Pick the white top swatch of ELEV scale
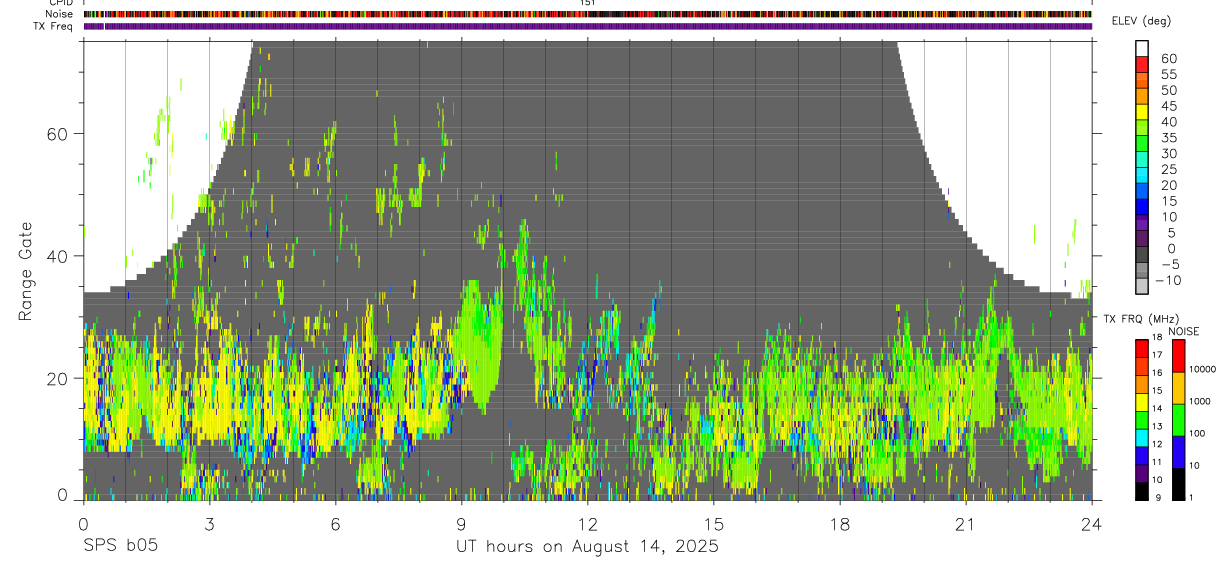This screenshot has height=567, width=1228. 1142,48
